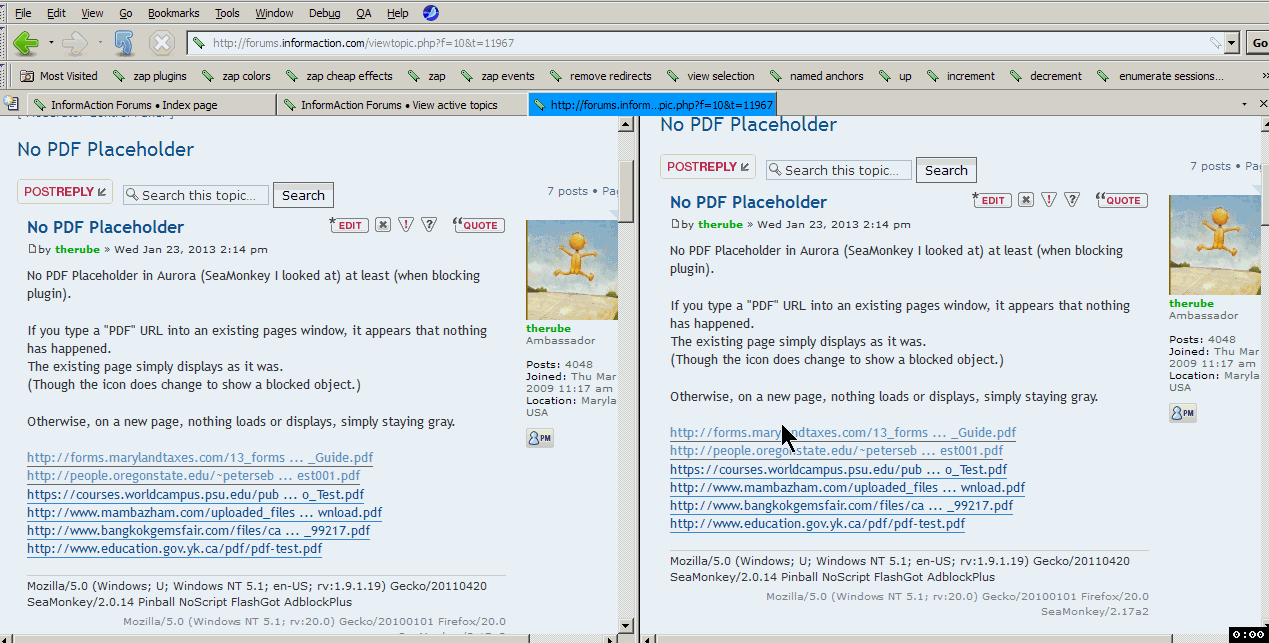
Task: Click the Edit post icon in the right pane
Action: coord(991,200)
